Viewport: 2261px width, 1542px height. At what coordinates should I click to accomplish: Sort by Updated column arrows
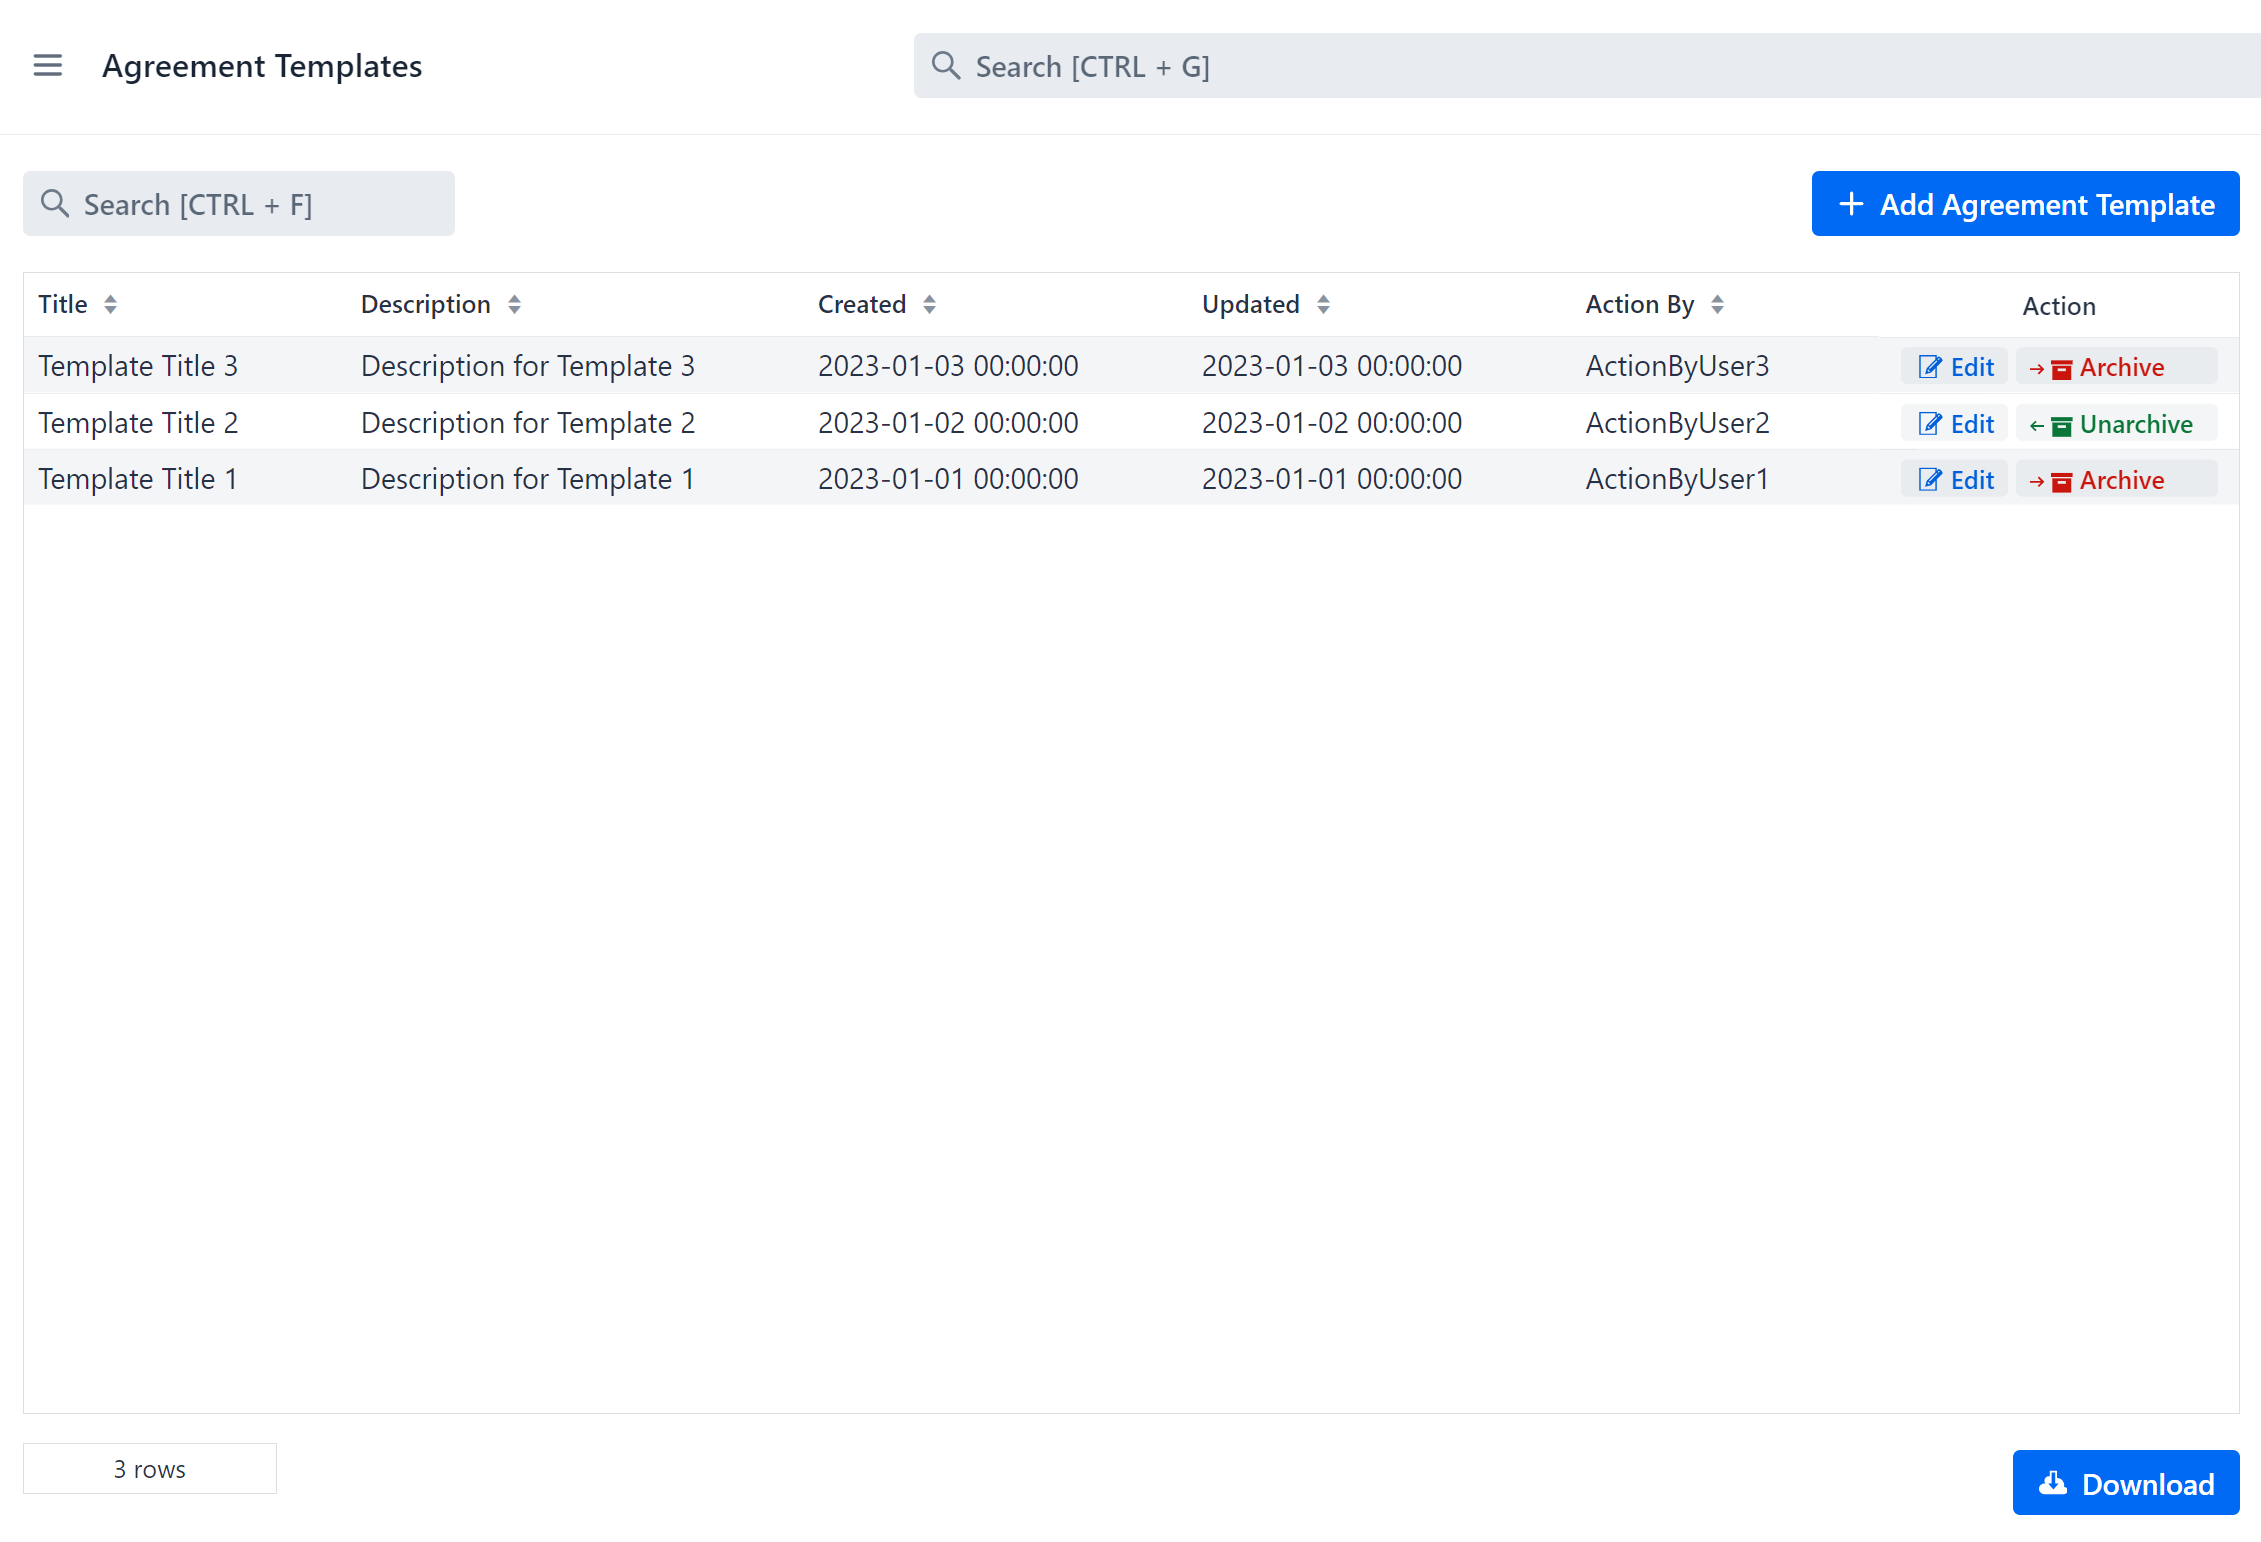[x=1323, y=304]
